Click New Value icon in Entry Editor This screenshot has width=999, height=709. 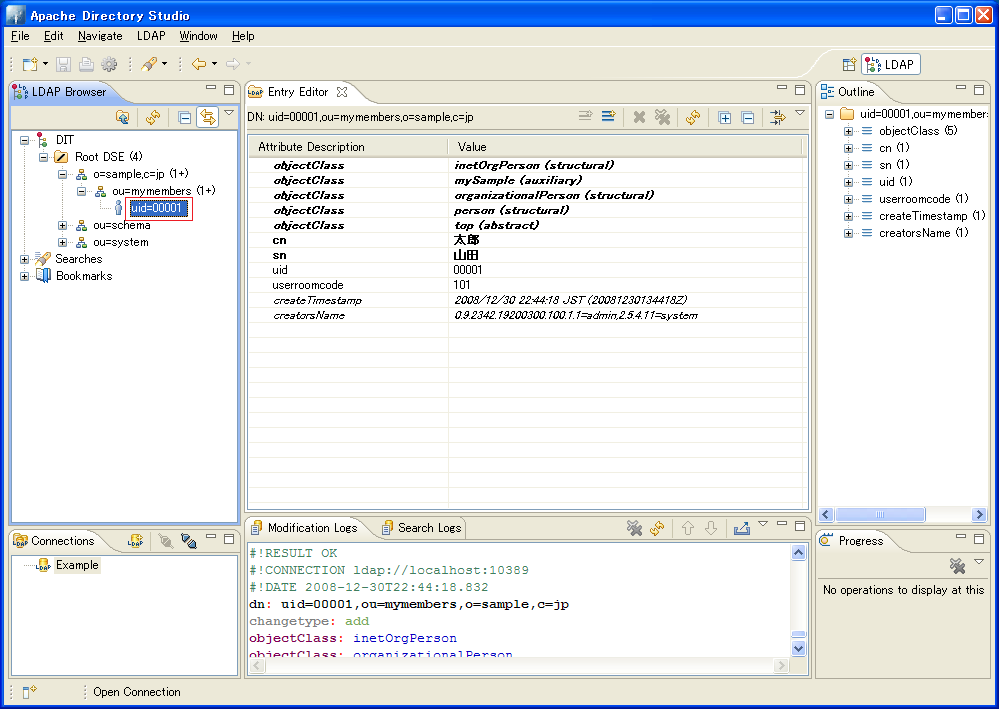(x=586, y=116)
